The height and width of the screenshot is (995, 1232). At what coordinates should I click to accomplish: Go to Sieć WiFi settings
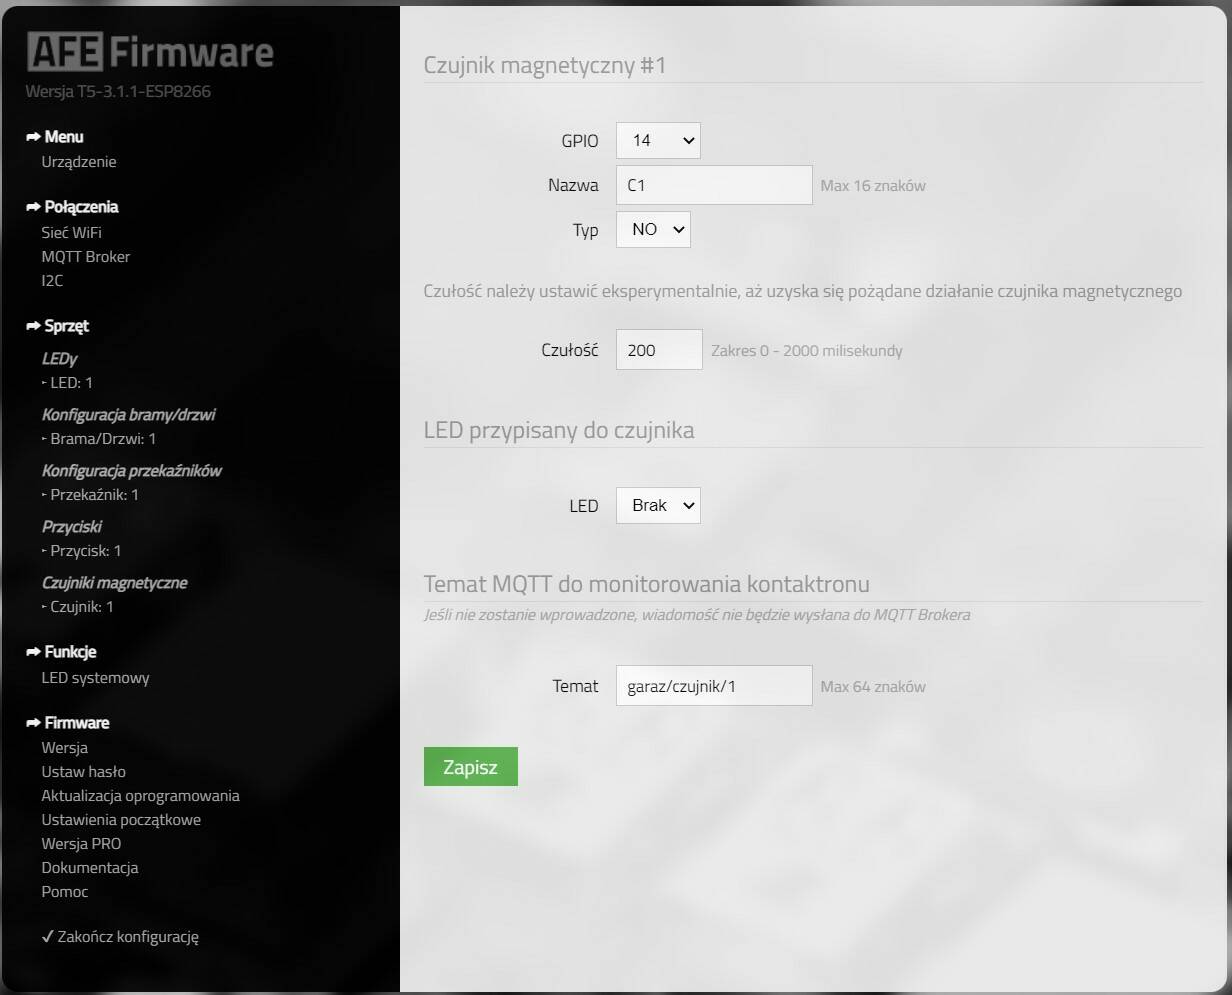pos(72,232)
